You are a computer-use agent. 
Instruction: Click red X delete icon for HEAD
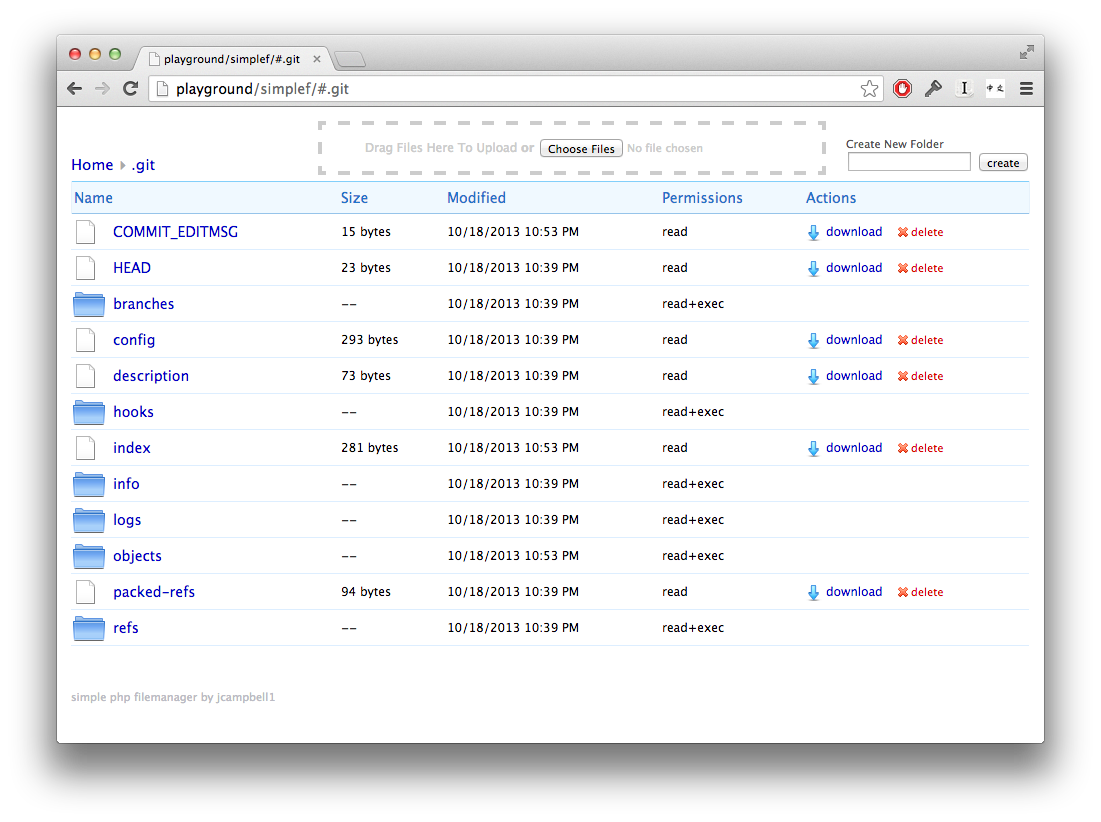[x=903, y=268]
